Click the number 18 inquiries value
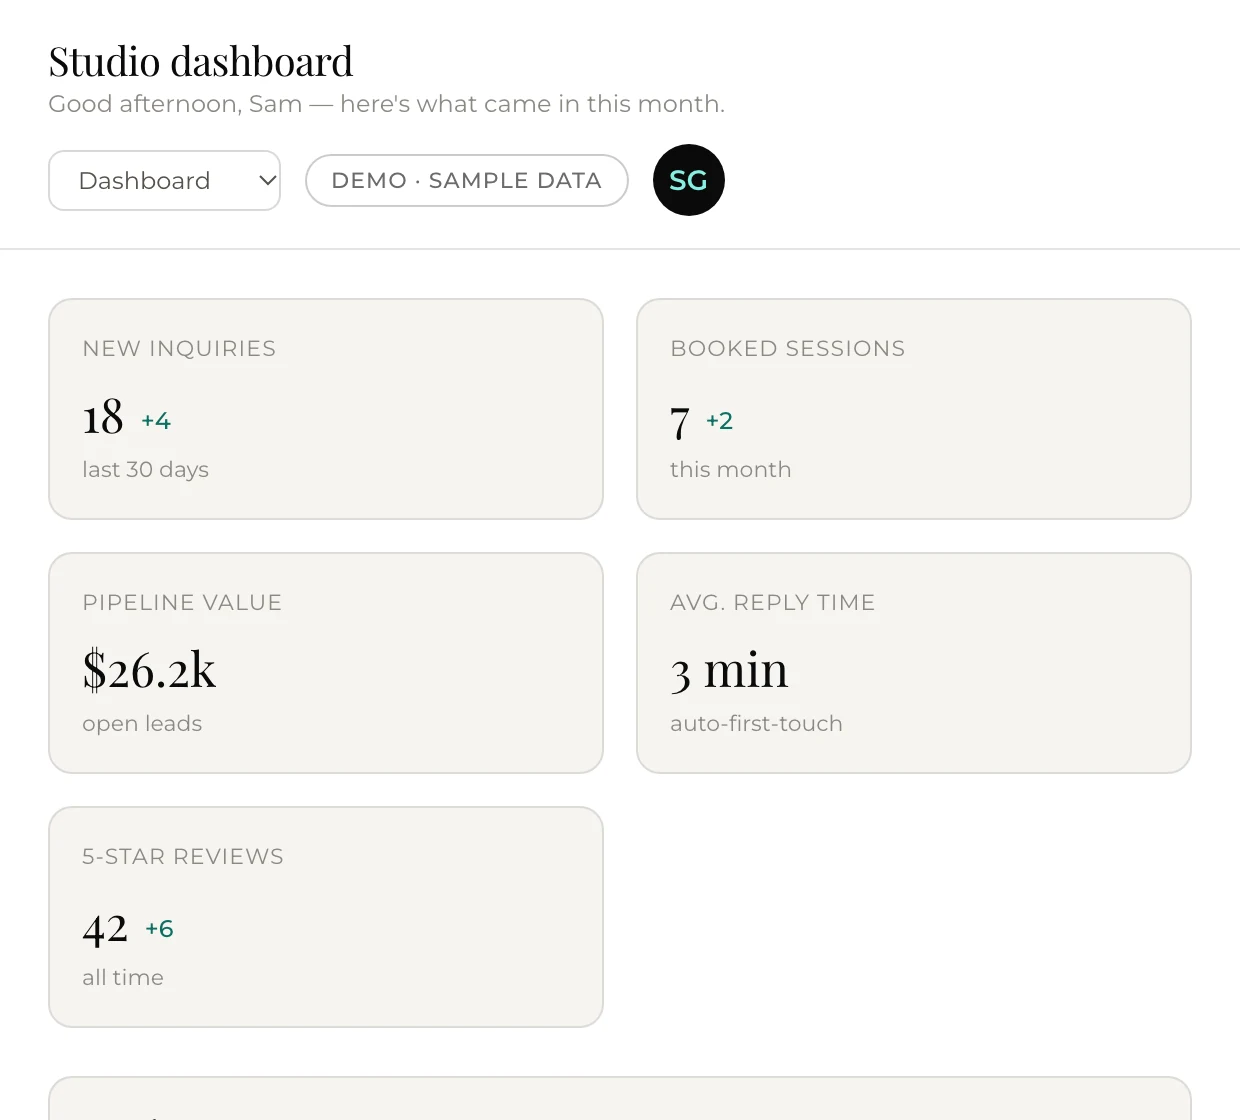This screenshot has width=1240, height=1120. (x=103, y=418)
